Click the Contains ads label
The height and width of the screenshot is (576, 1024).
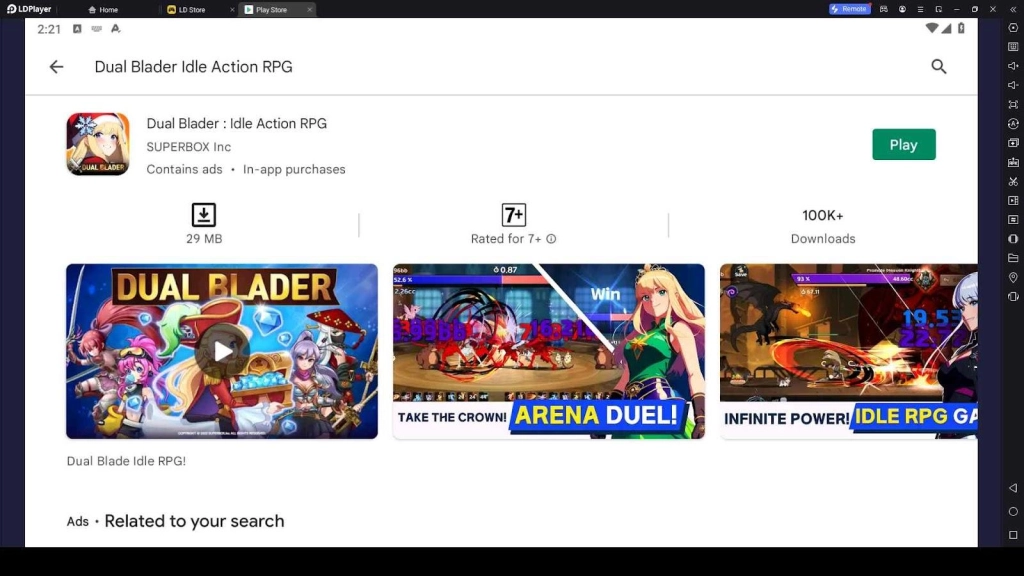184,169
